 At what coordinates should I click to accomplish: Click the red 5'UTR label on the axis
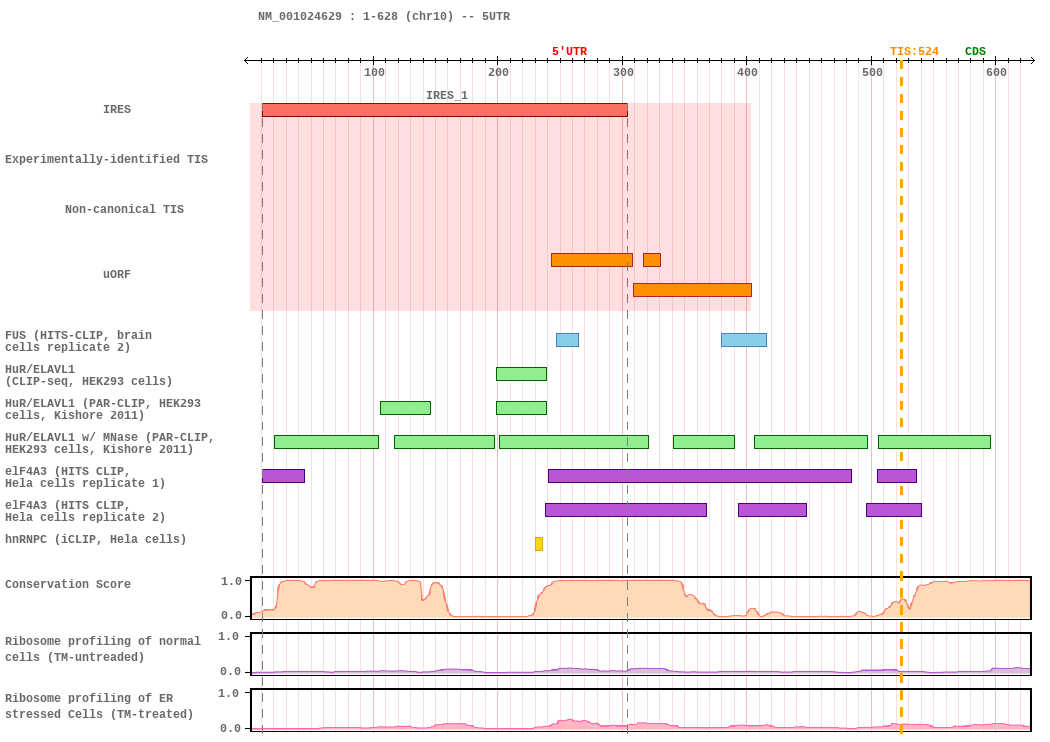tap(569, 52)
